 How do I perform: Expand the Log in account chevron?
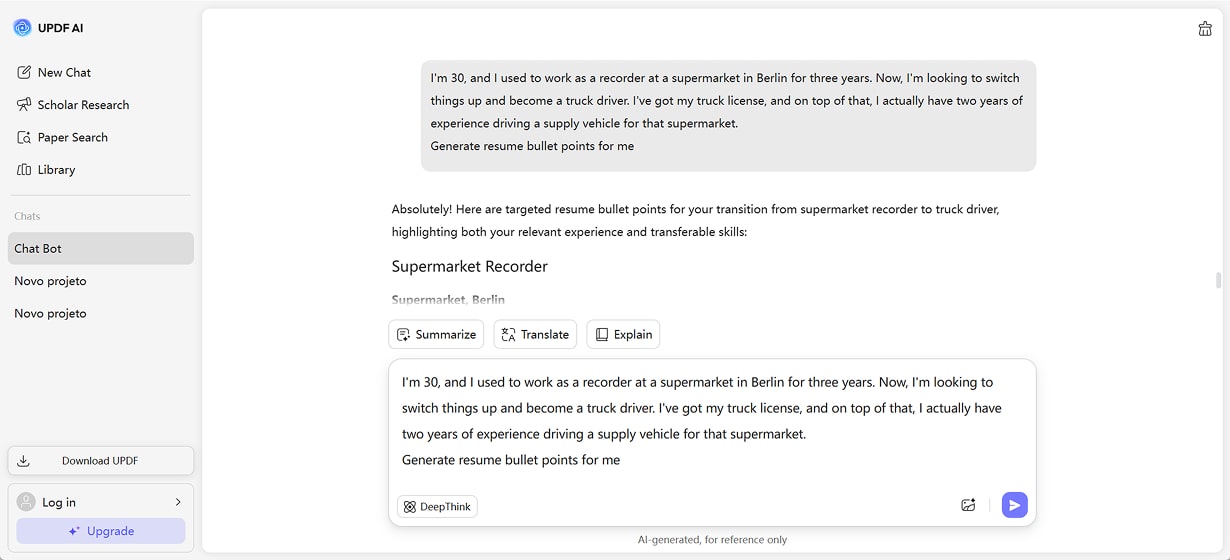point(178,502)
